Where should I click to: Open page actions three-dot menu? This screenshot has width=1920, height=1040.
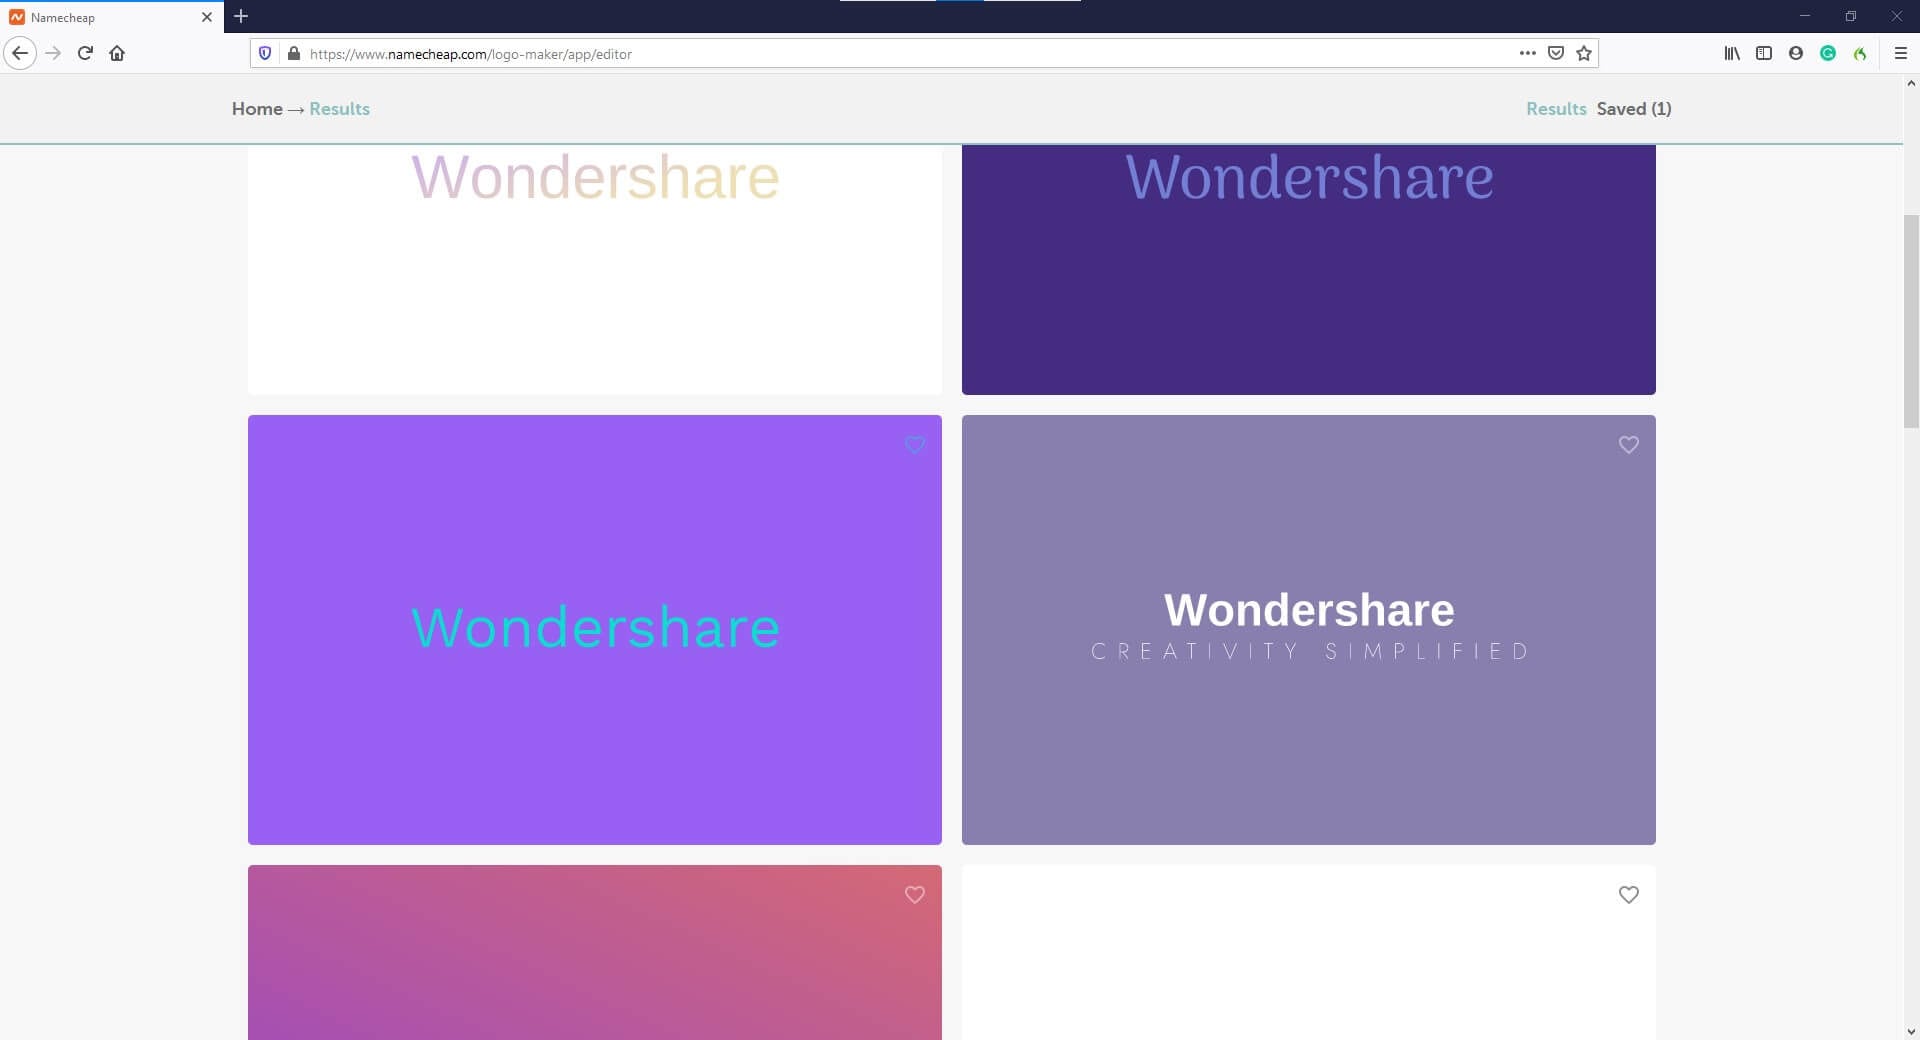pyautogui.click(x=1527, y=53)
